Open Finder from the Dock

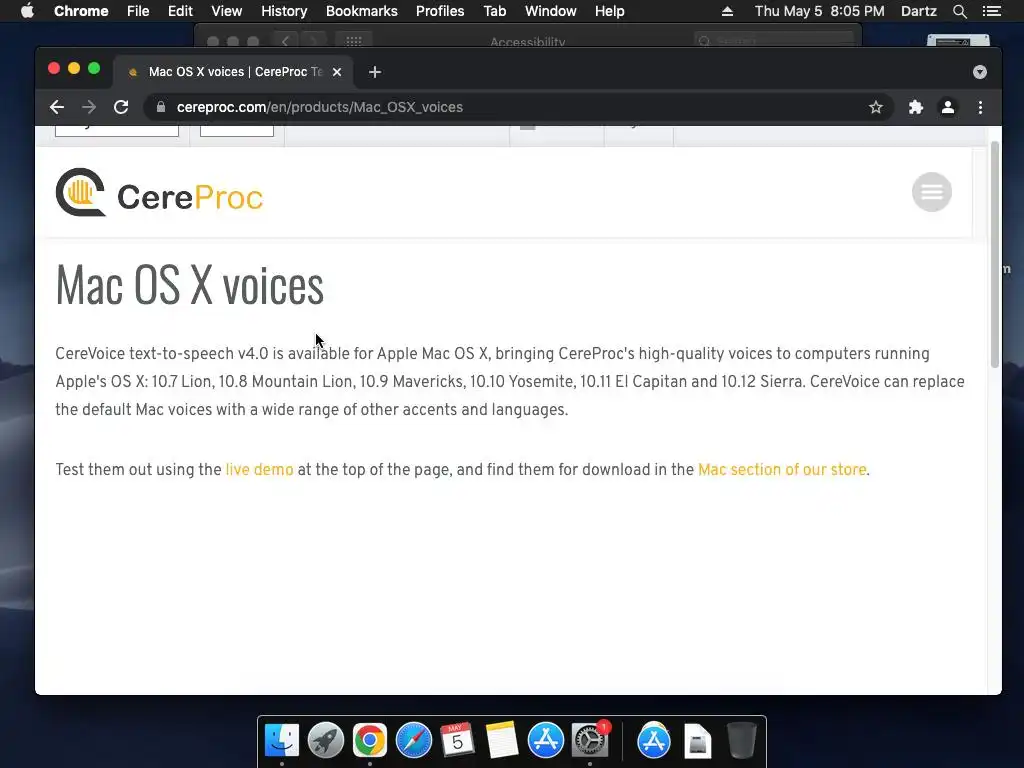282,740
